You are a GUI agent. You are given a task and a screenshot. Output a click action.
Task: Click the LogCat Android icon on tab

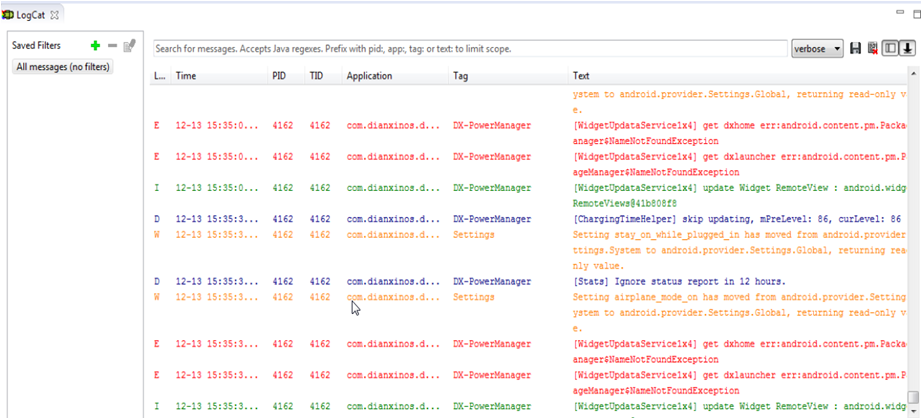coord(8,15)
